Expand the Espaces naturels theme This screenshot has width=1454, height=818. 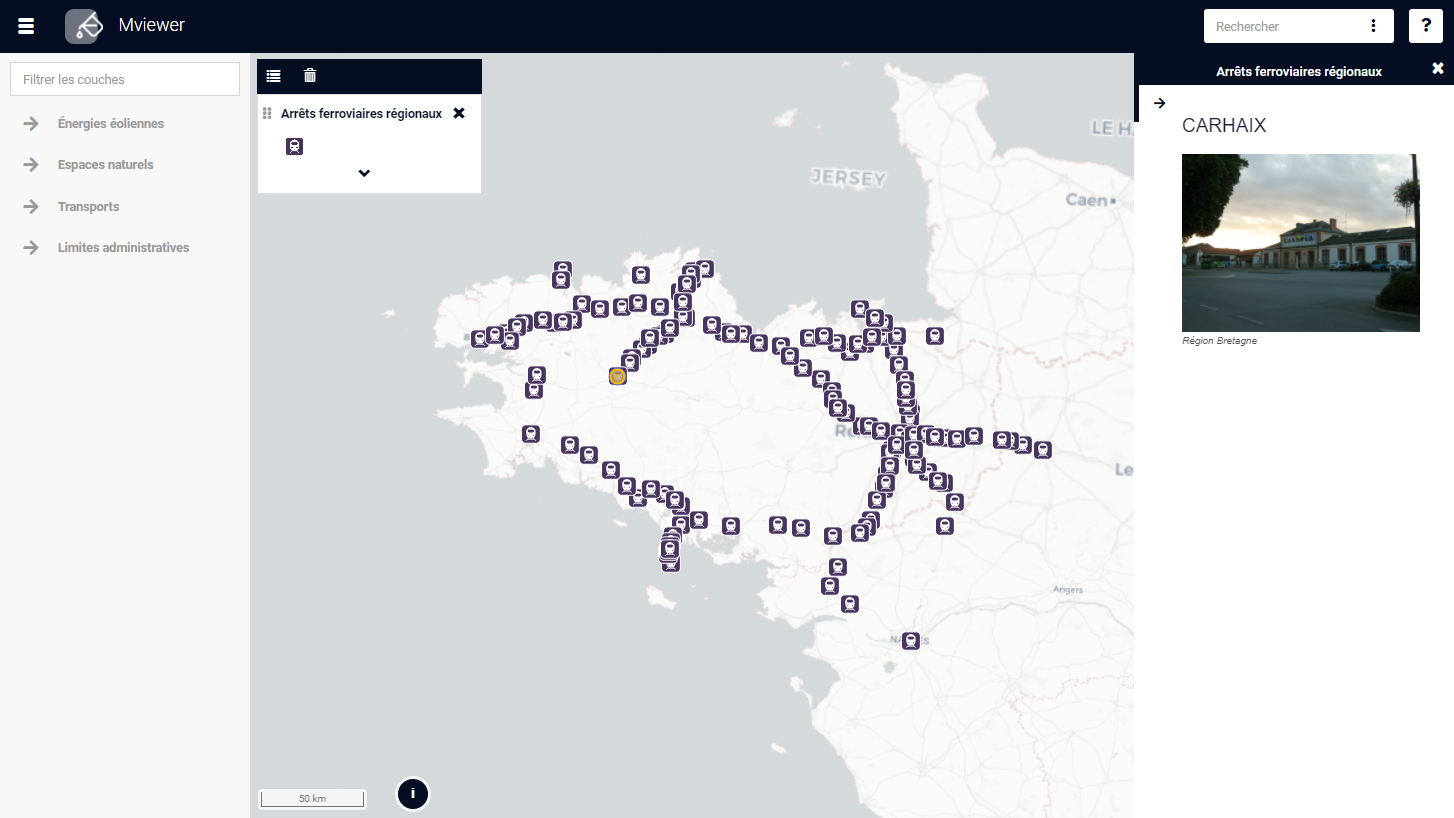[105, 165]
